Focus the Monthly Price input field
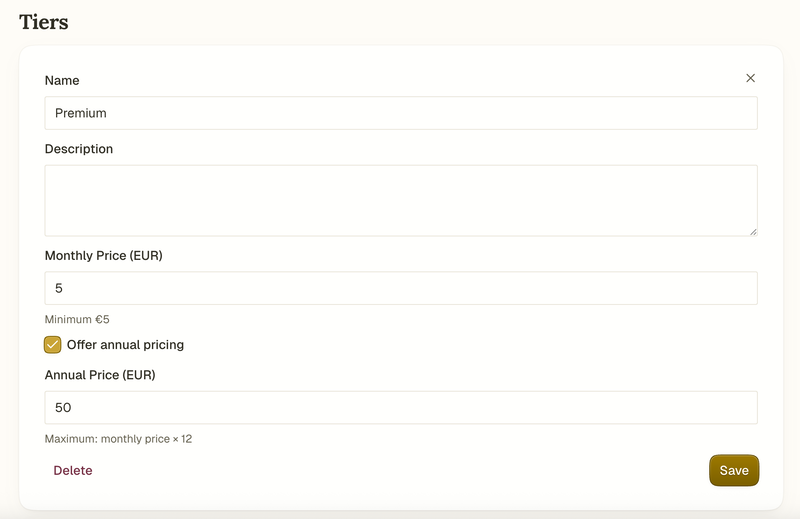Screen dimensions: 800x519 400,288
